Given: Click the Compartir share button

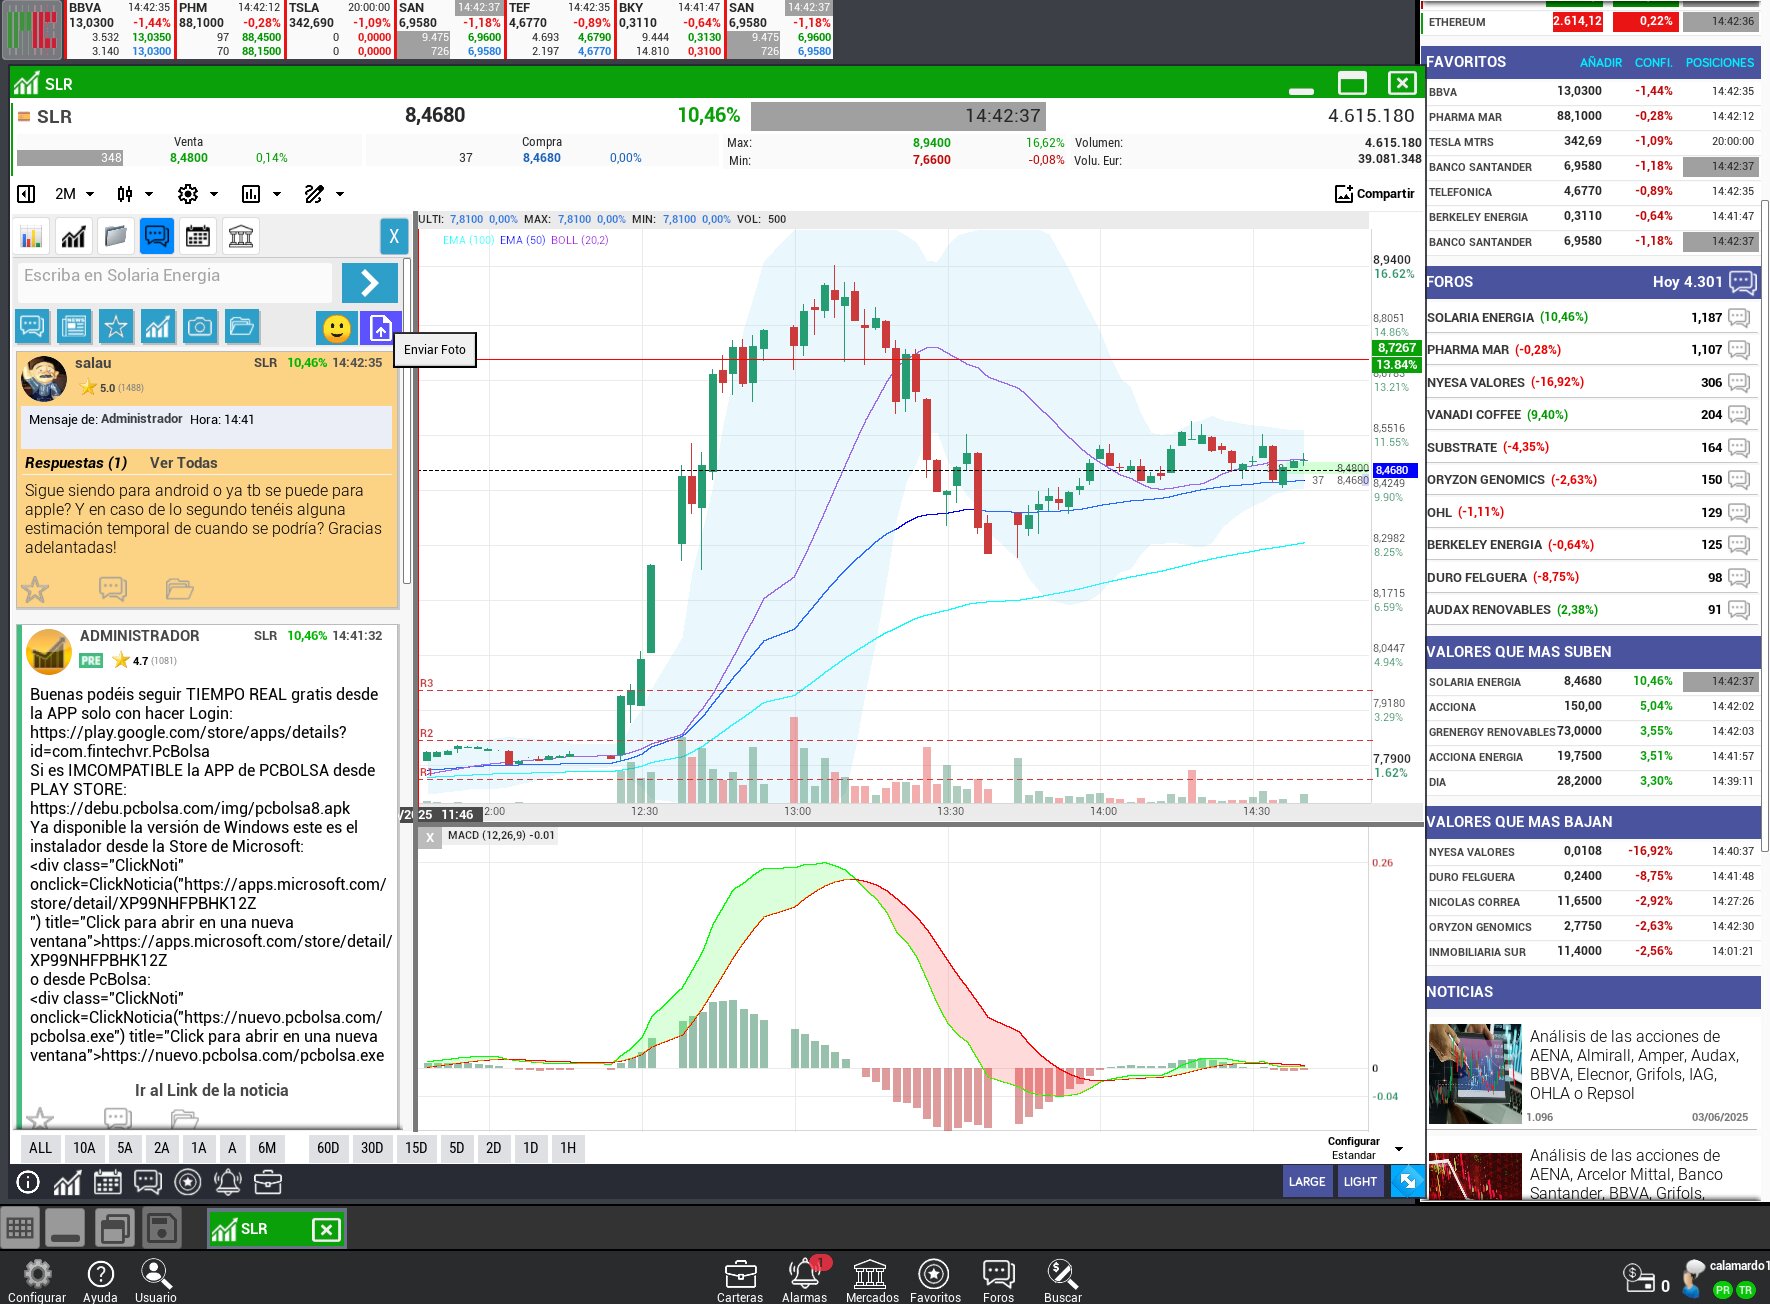Looking at the screenshot, I should [1374, 194].
